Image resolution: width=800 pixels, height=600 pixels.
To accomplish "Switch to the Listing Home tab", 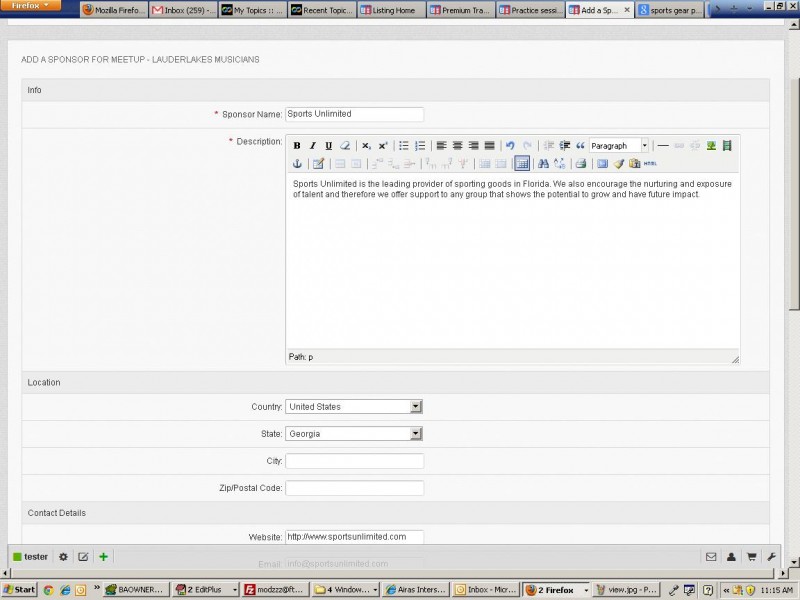I will (x=392, y=10).
